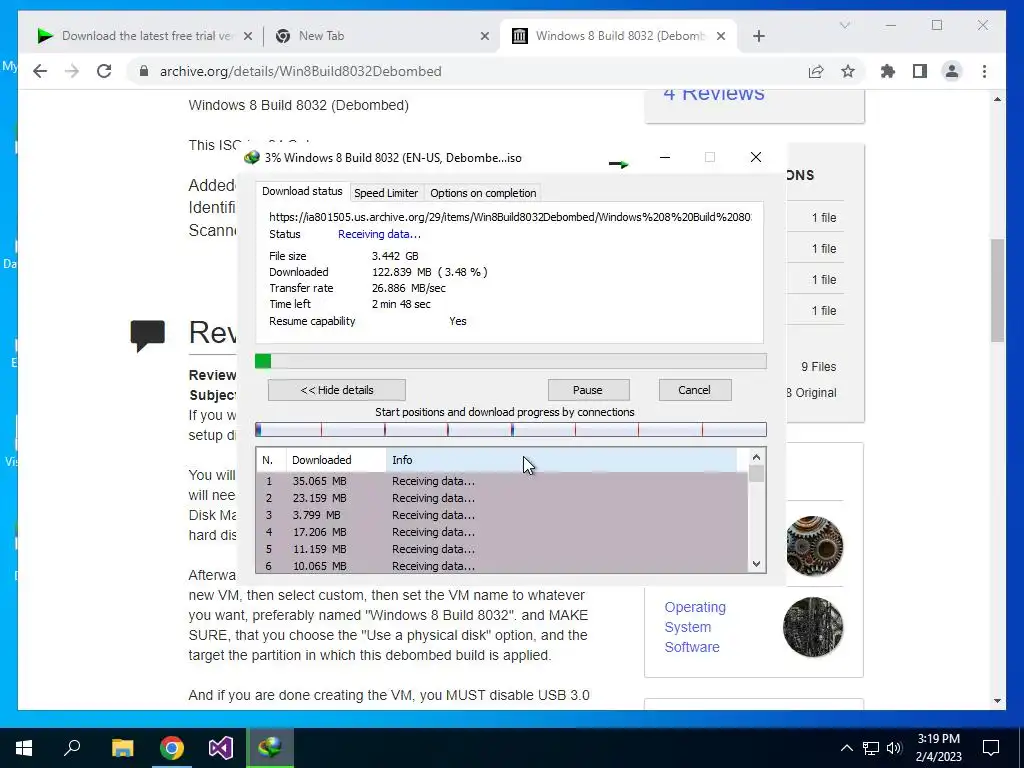Click the N. column header
This screenshot has width=1024, height=768.
(271, 460)
